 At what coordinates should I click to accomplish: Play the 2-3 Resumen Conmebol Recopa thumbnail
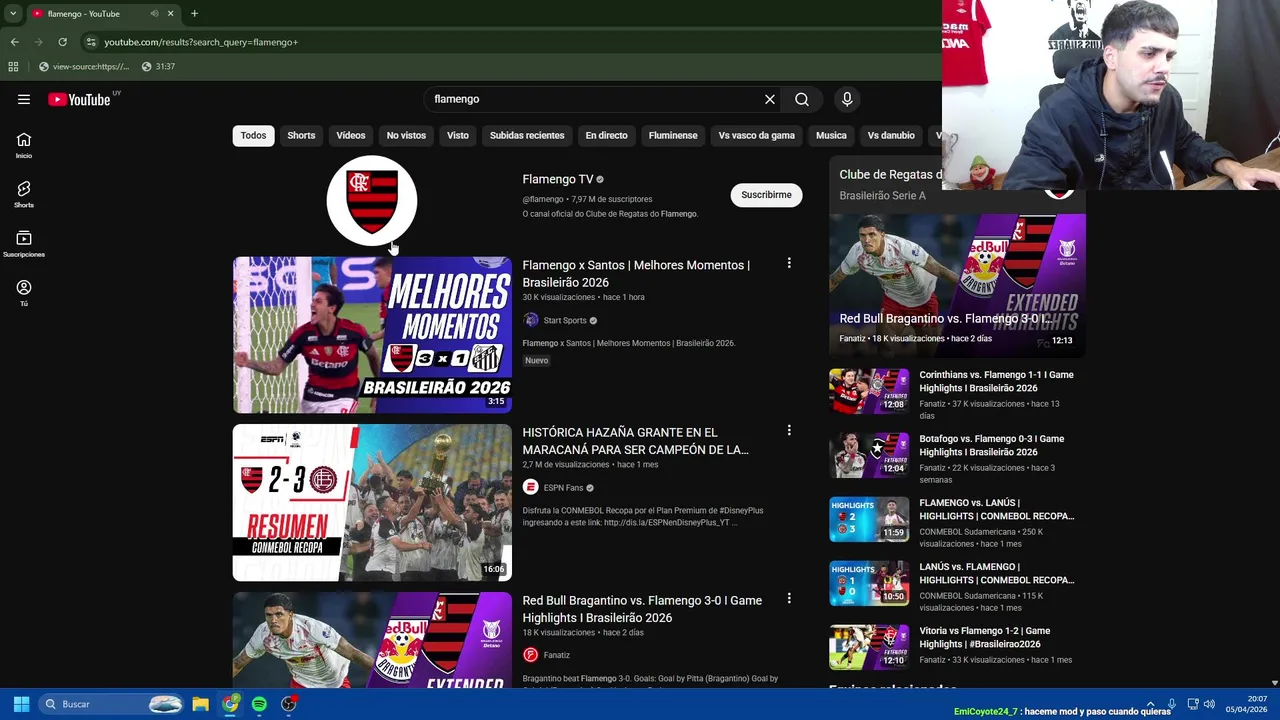(x=372, y=503)
